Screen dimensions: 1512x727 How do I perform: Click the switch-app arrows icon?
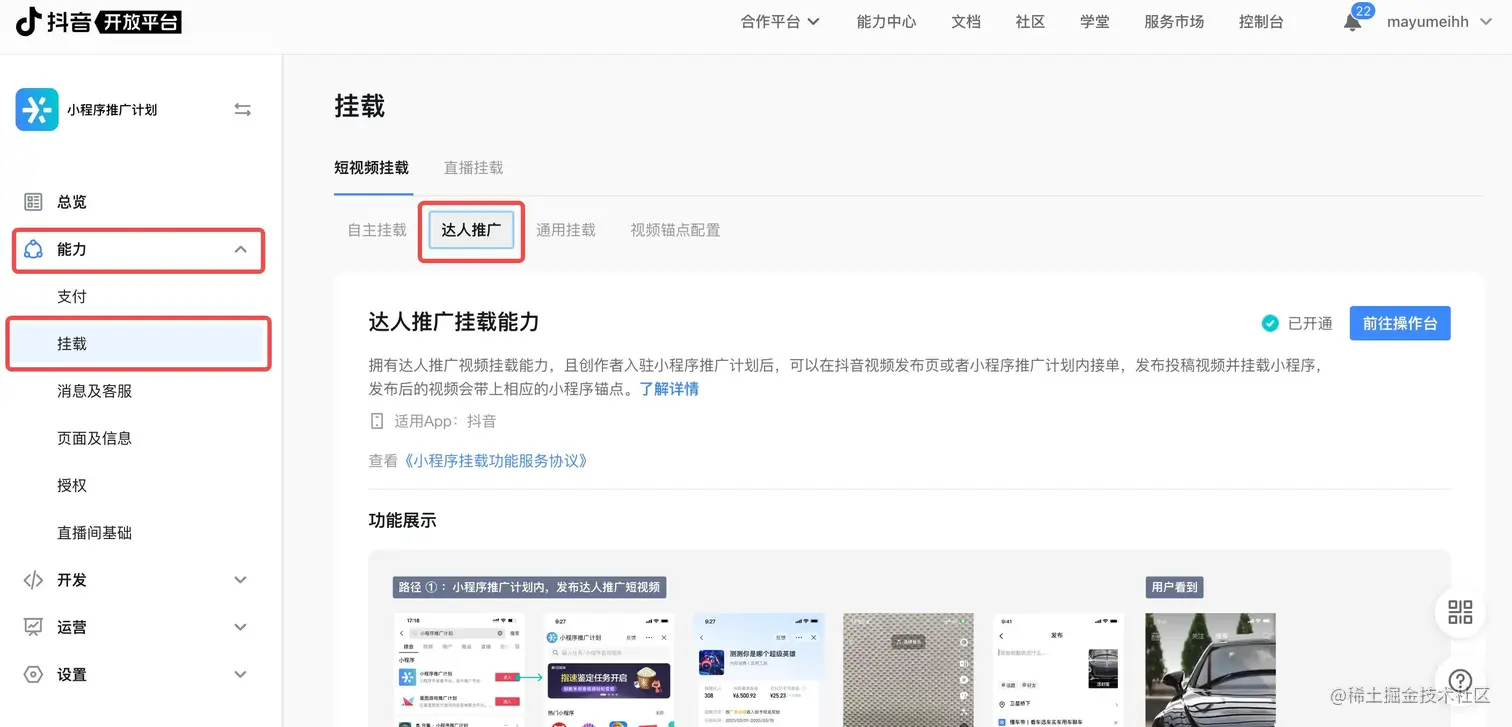point(242,109)
